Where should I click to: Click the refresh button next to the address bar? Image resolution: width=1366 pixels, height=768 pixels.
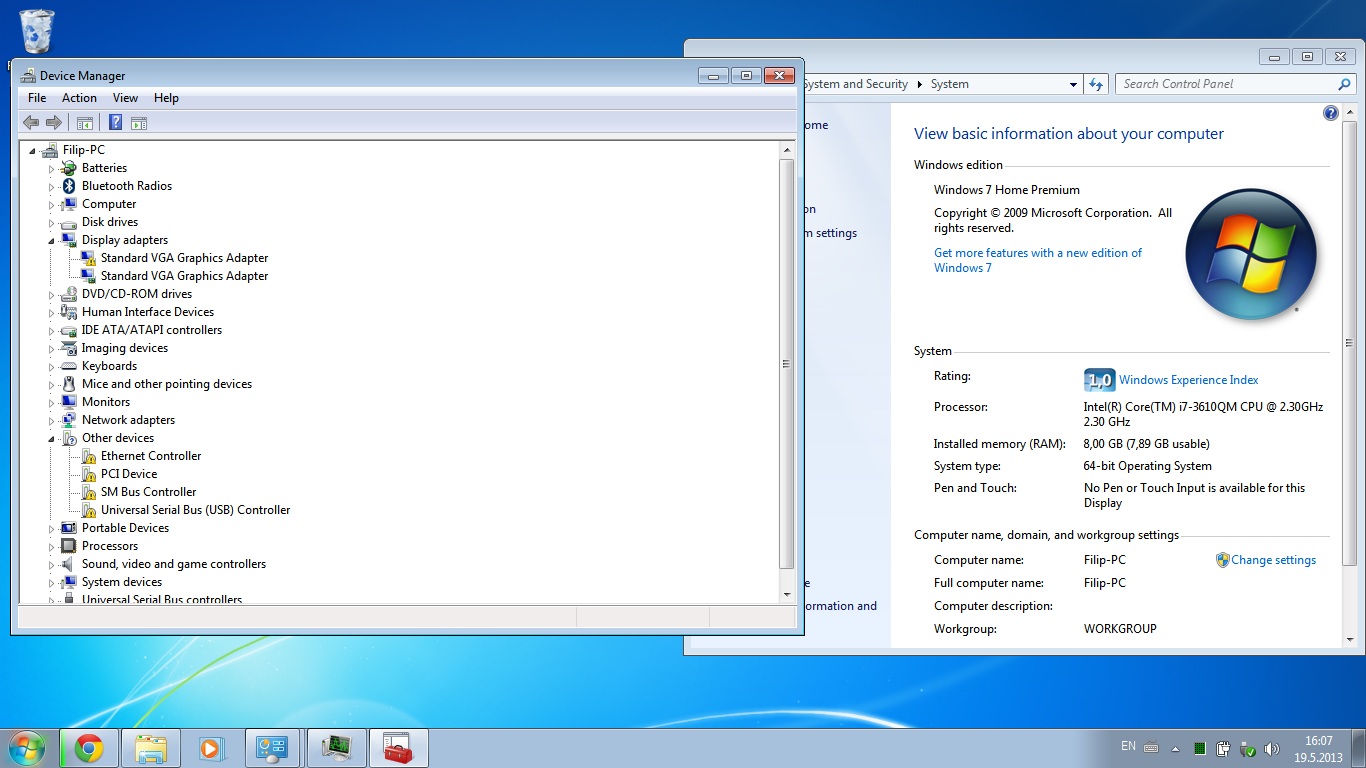coord(1097,84)
